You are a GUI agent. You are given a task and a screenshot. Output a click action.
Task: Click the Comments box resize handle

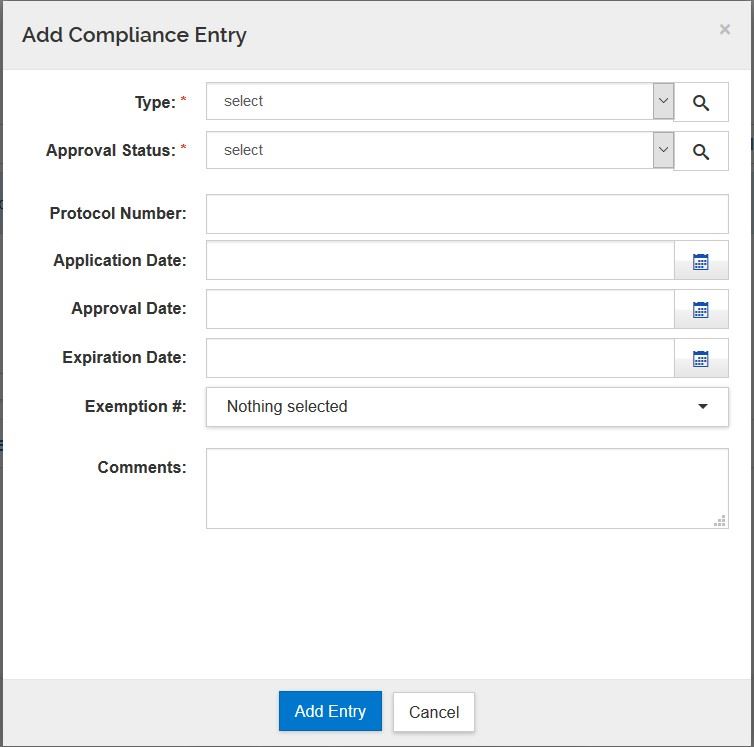(x=720, y=521)
